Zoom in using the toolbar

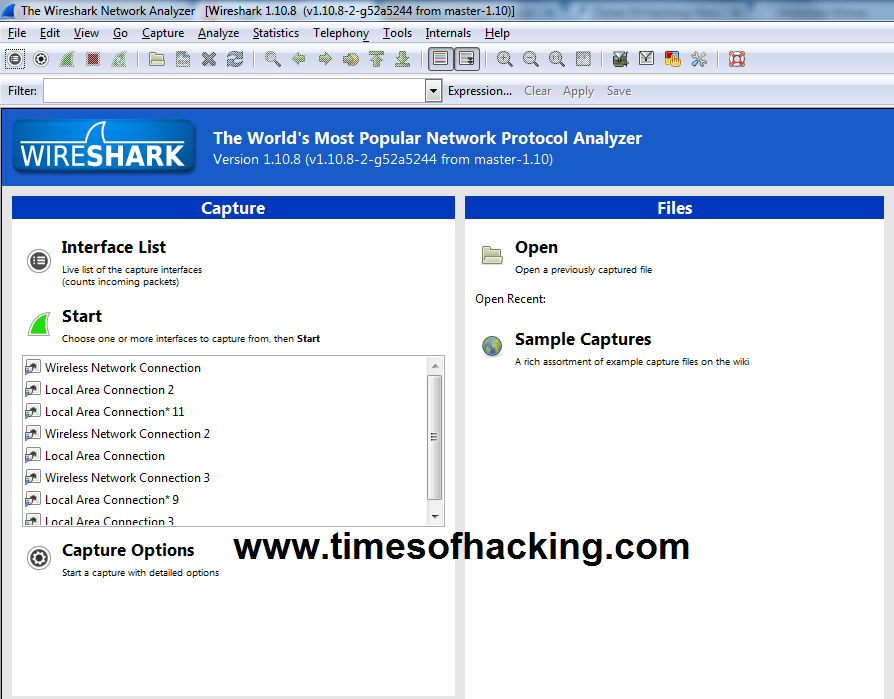505,59
